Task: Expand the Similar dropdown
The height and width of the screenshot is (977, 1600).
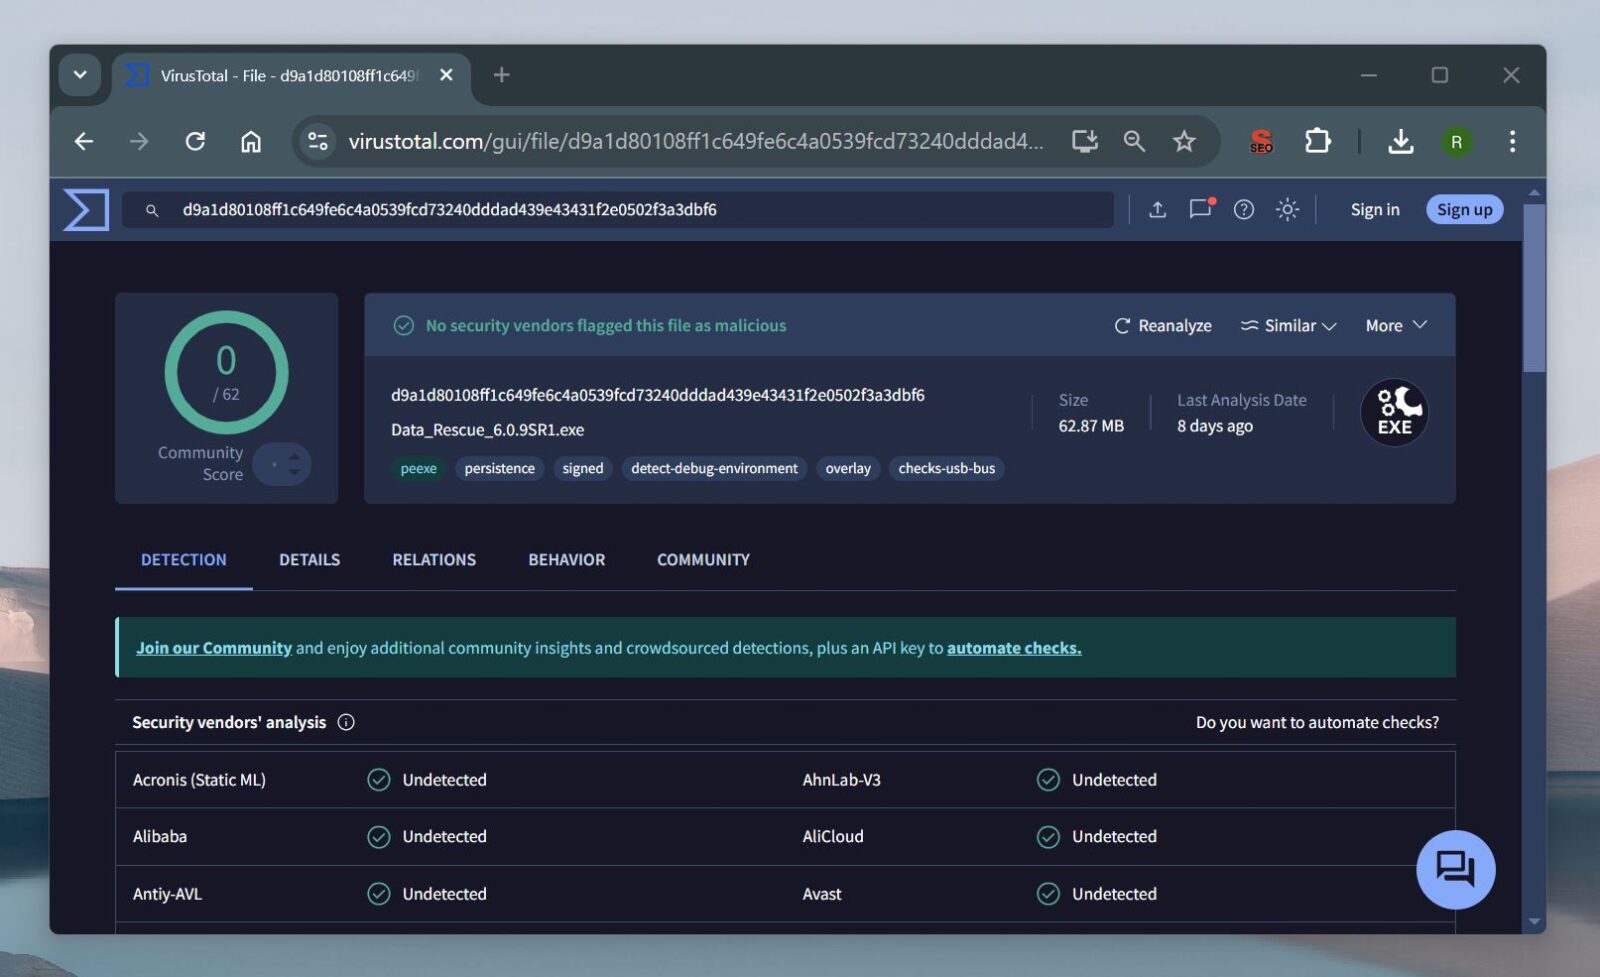Action: [1288, 326]
